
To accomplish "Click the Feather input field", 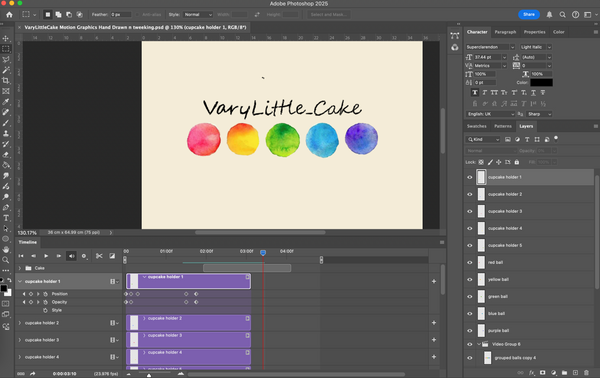I will coord(121,15).
